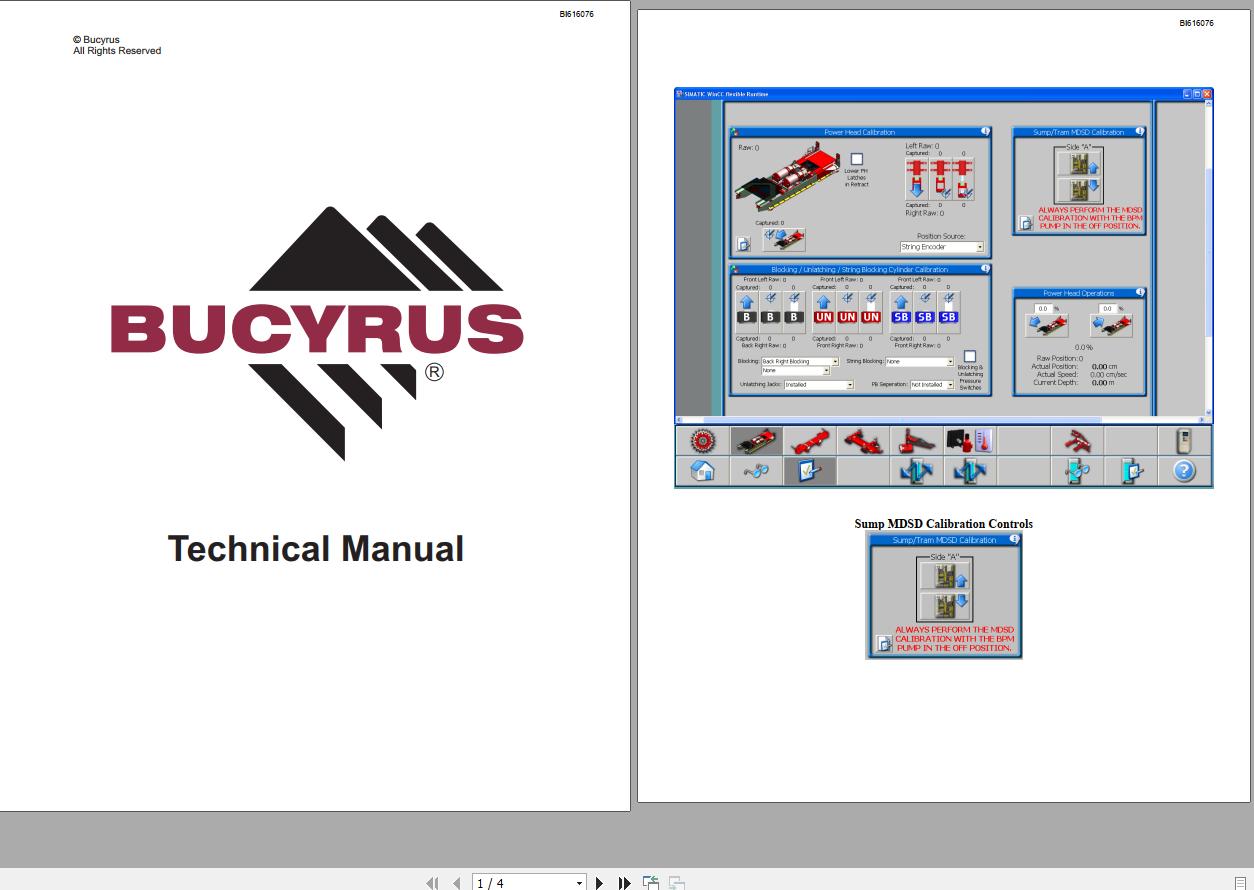Click the © Bucyrus copyright text
The height and width of the screenshot is (890, 1254).
96,40
